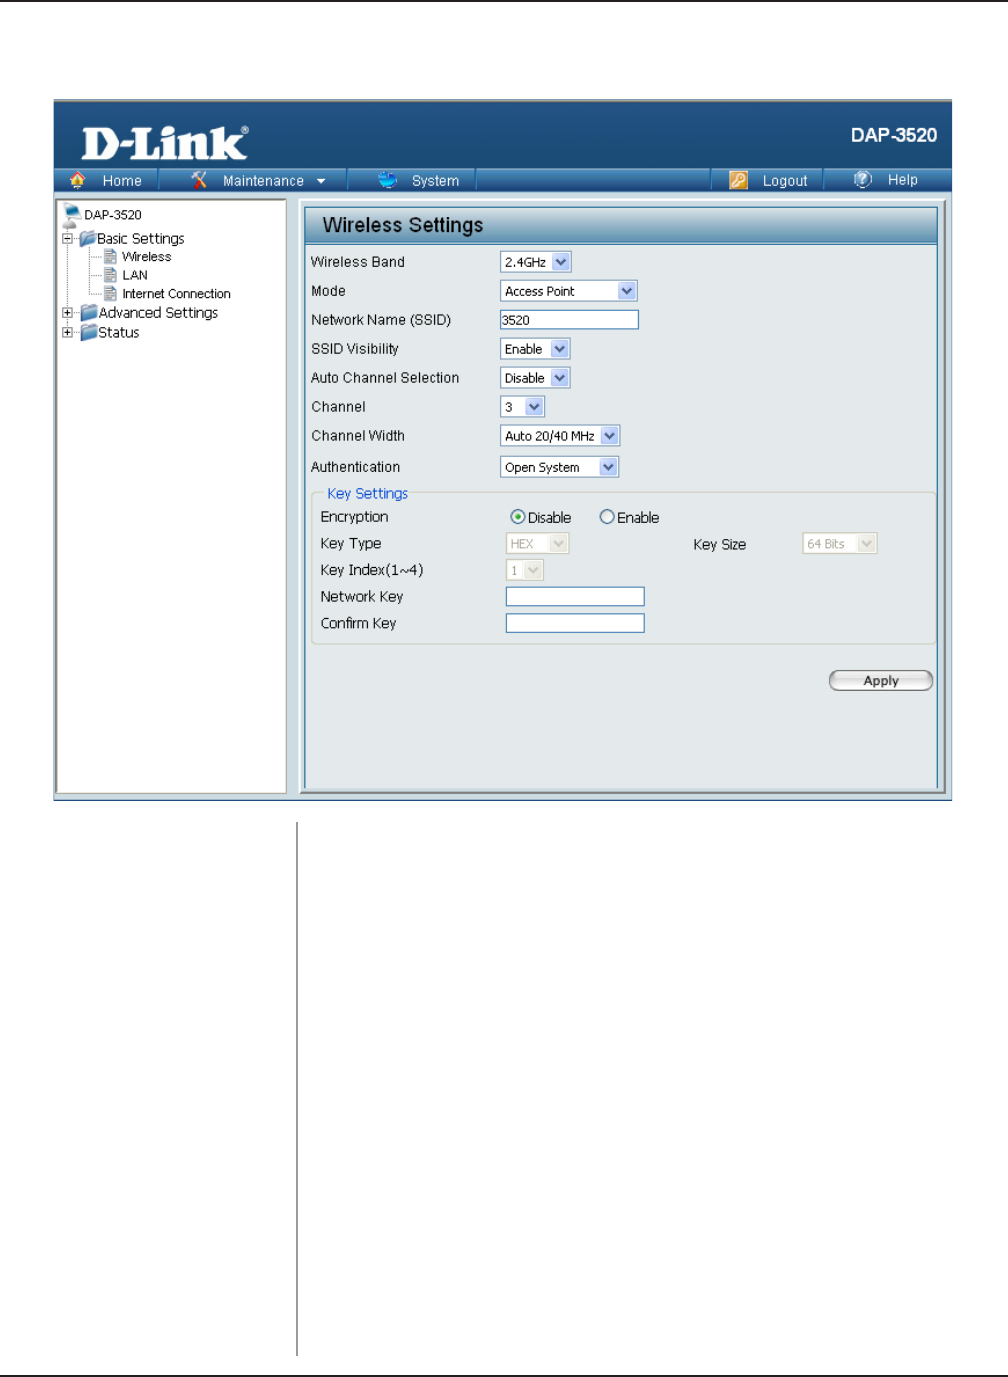Screen dimensions: 1008x1377
Task: Click the Wireless page icon in tree
Action: (x=111, y=257)
